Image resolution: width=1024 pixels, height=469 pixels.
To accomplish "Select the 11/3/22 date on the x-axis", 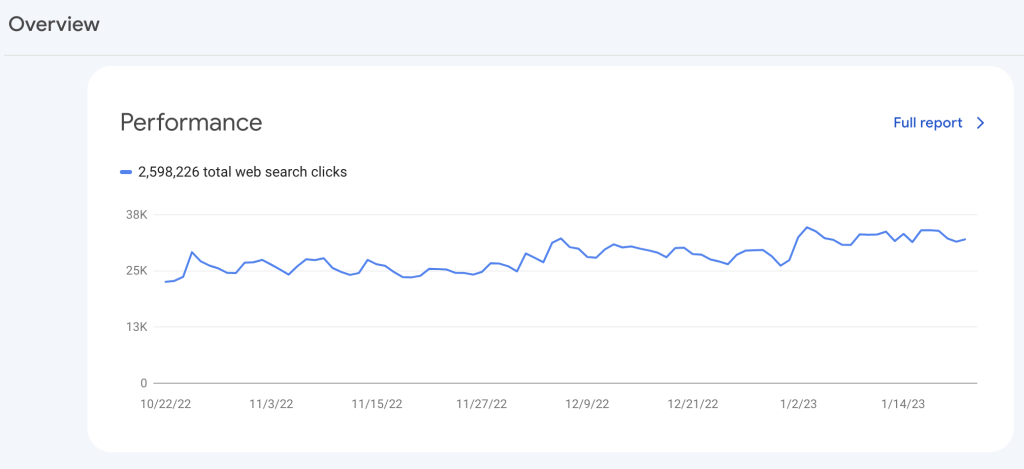I will point(271,404).
